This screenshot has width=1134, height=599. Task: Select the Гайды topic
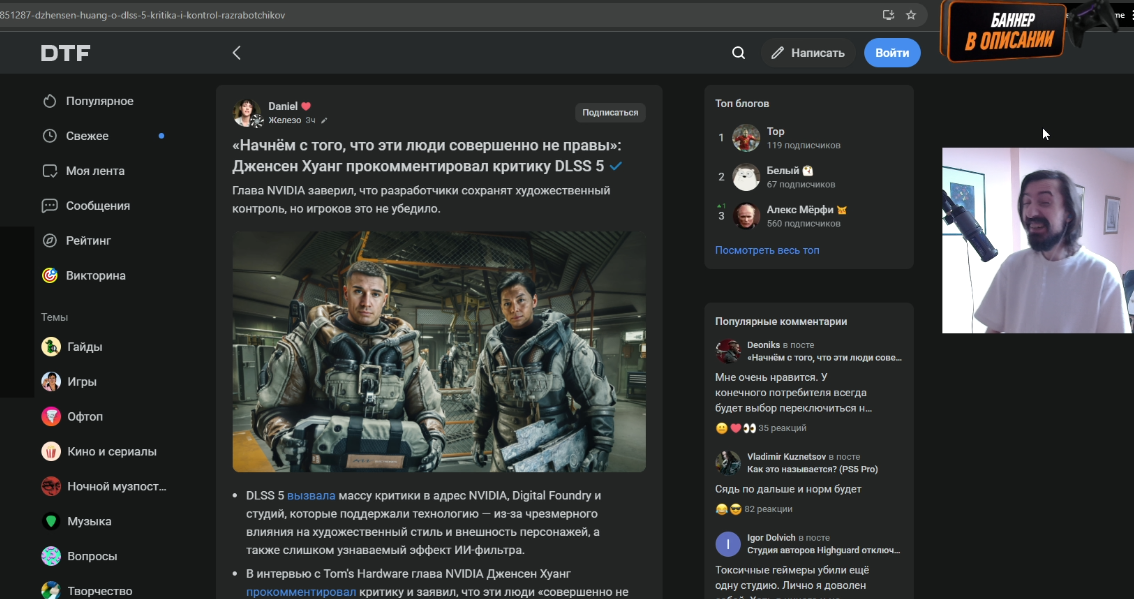pos(84,347)
